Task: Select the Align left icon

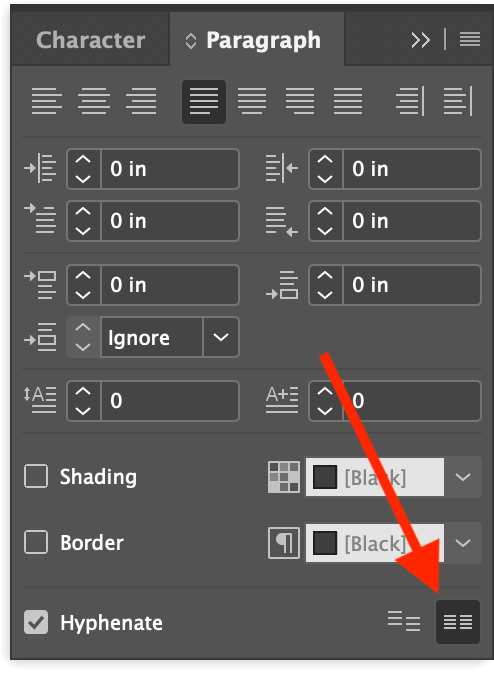Action: point(46,101)
